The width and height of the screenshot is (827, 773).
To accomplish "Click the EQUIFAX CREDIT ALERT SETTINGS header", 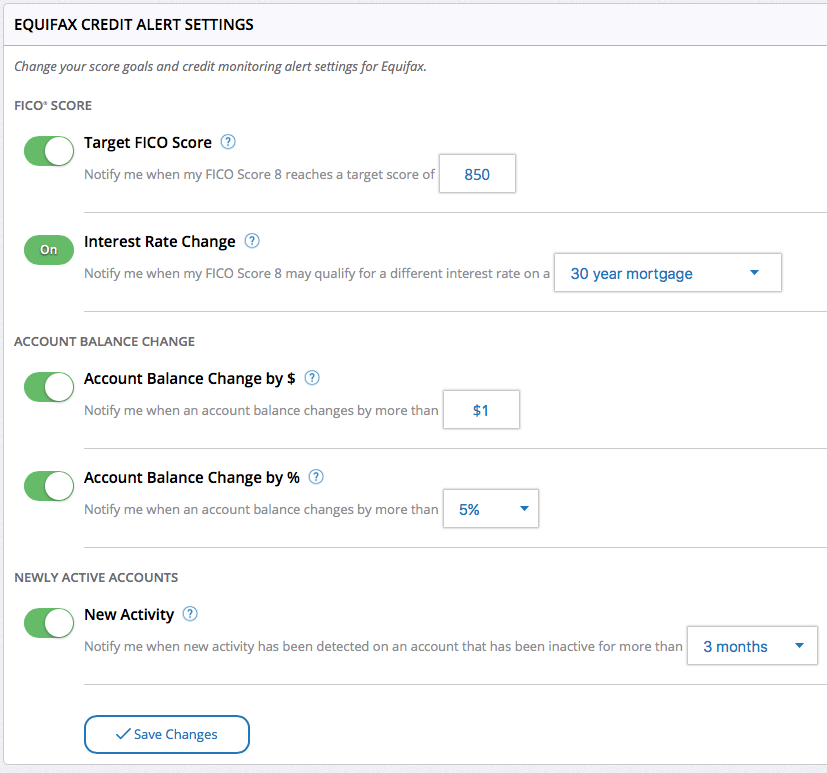I will click(132, 24).
